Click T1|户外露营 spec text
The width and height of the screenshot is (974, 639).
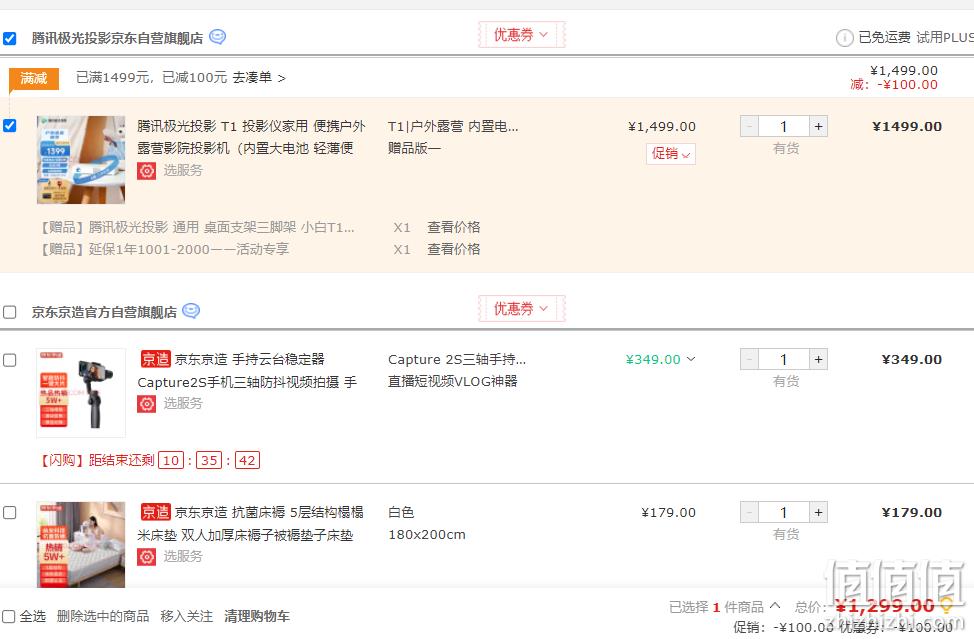point(453,127)
